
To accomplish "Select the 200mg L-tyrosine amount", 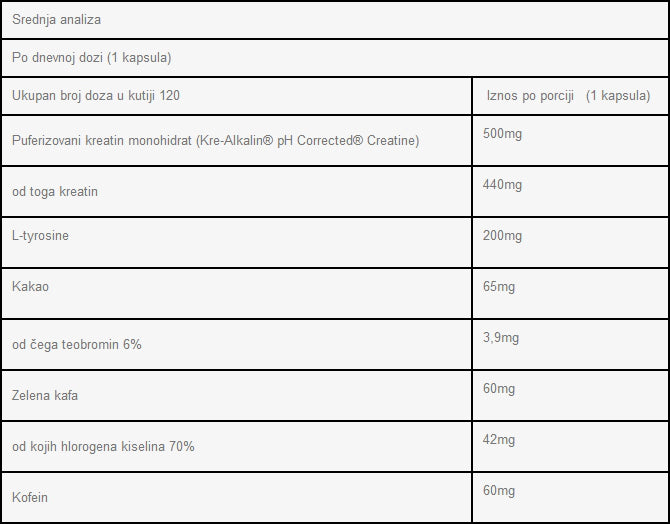I will [502, 236].
